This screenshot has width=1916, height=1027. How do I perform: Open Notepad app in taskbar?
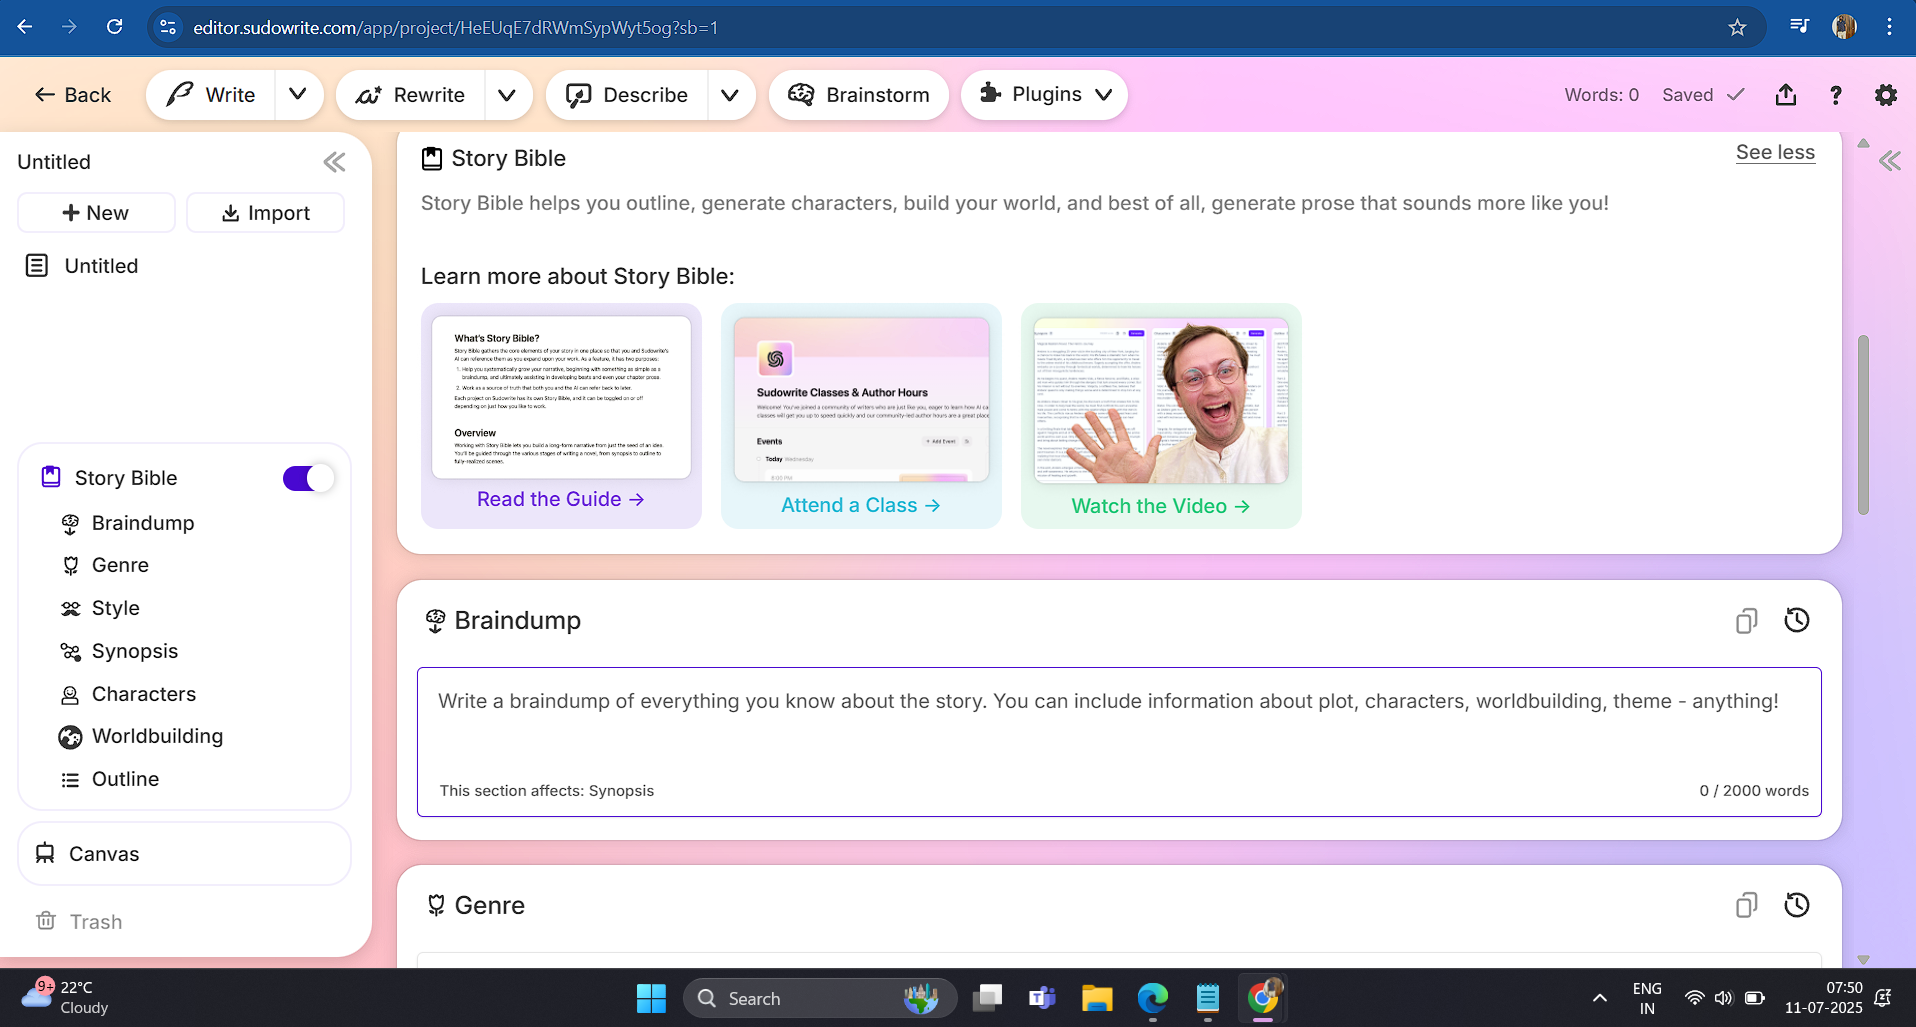coord(1208,998)
